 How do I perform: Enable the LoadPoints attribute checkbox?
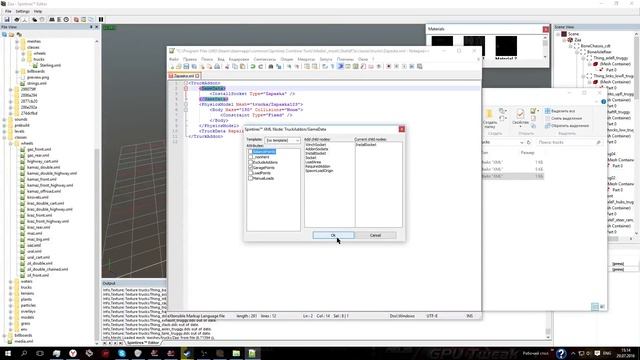pyautogui.click(x=251, y=173)
